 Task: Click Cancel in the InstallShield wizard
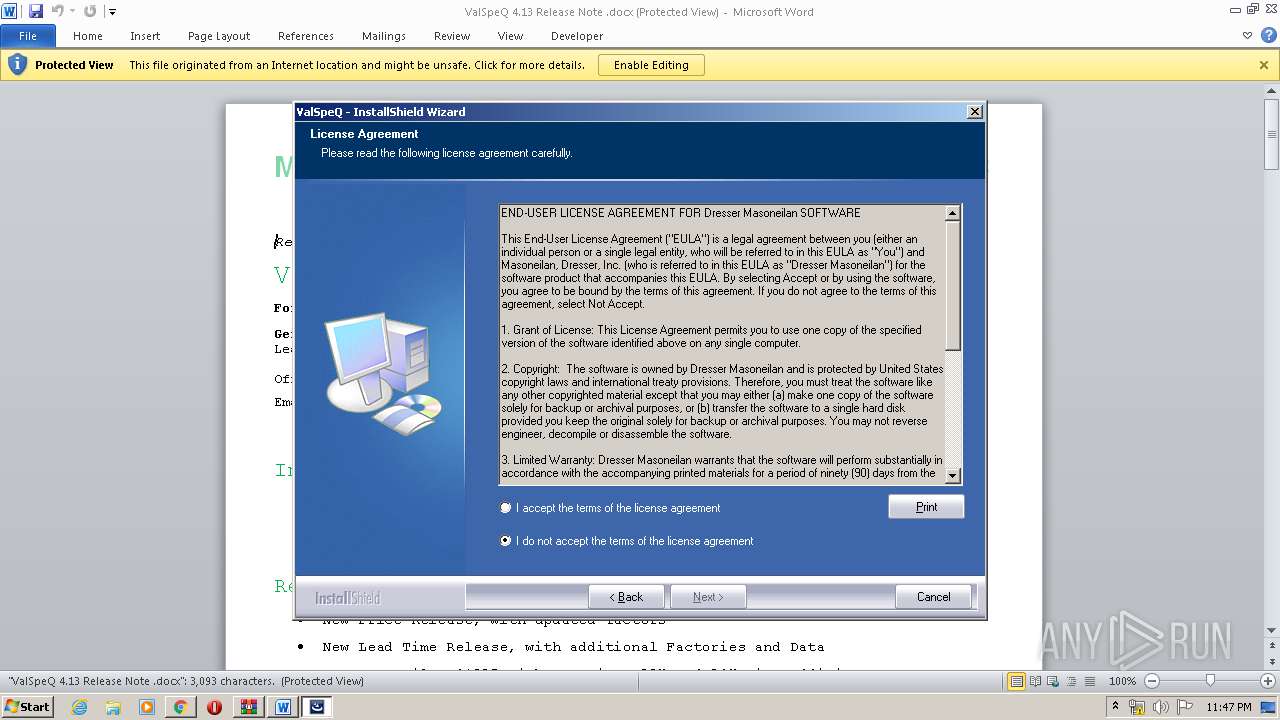pos(934,597)
